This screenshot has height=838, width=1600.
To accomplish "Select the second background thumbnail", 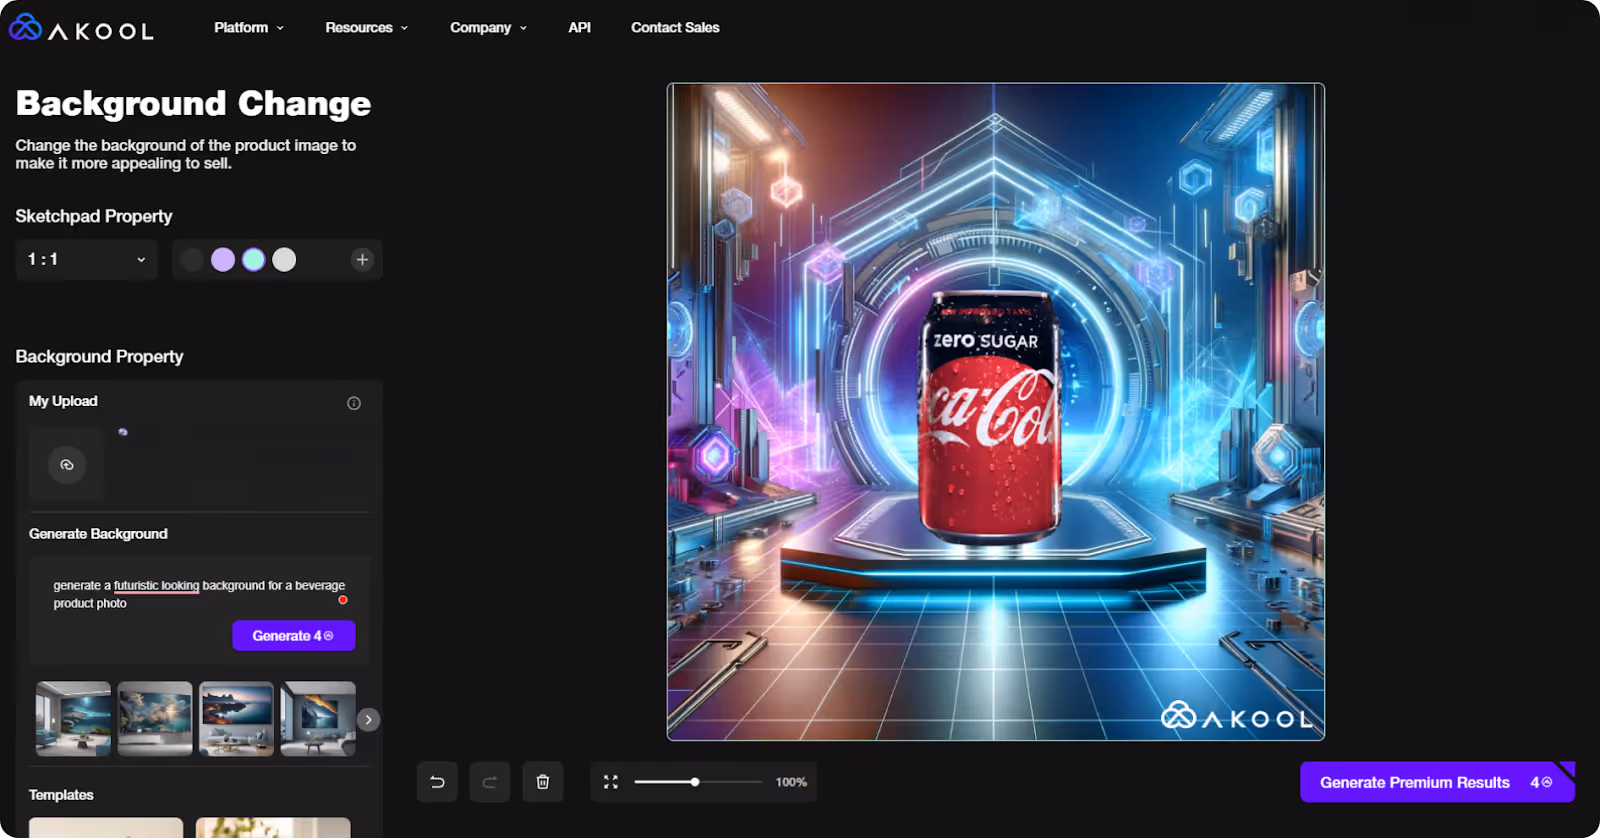I will tap(155, 719).
